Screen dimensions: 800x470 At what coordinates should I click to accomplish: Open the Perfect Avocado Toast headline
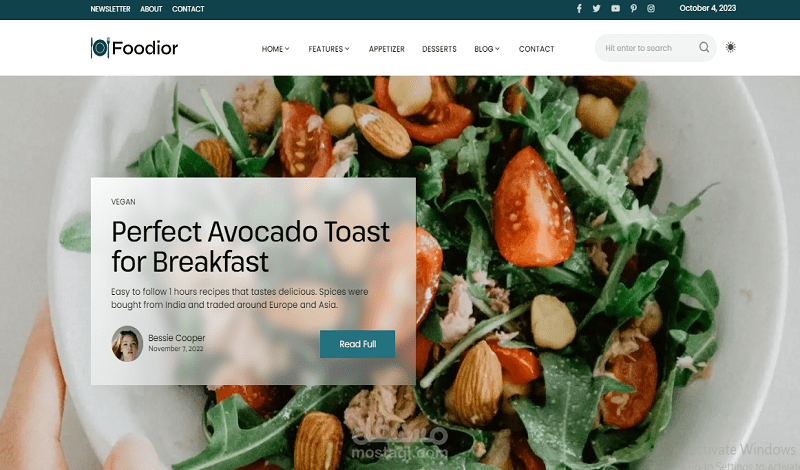(251, 247)
